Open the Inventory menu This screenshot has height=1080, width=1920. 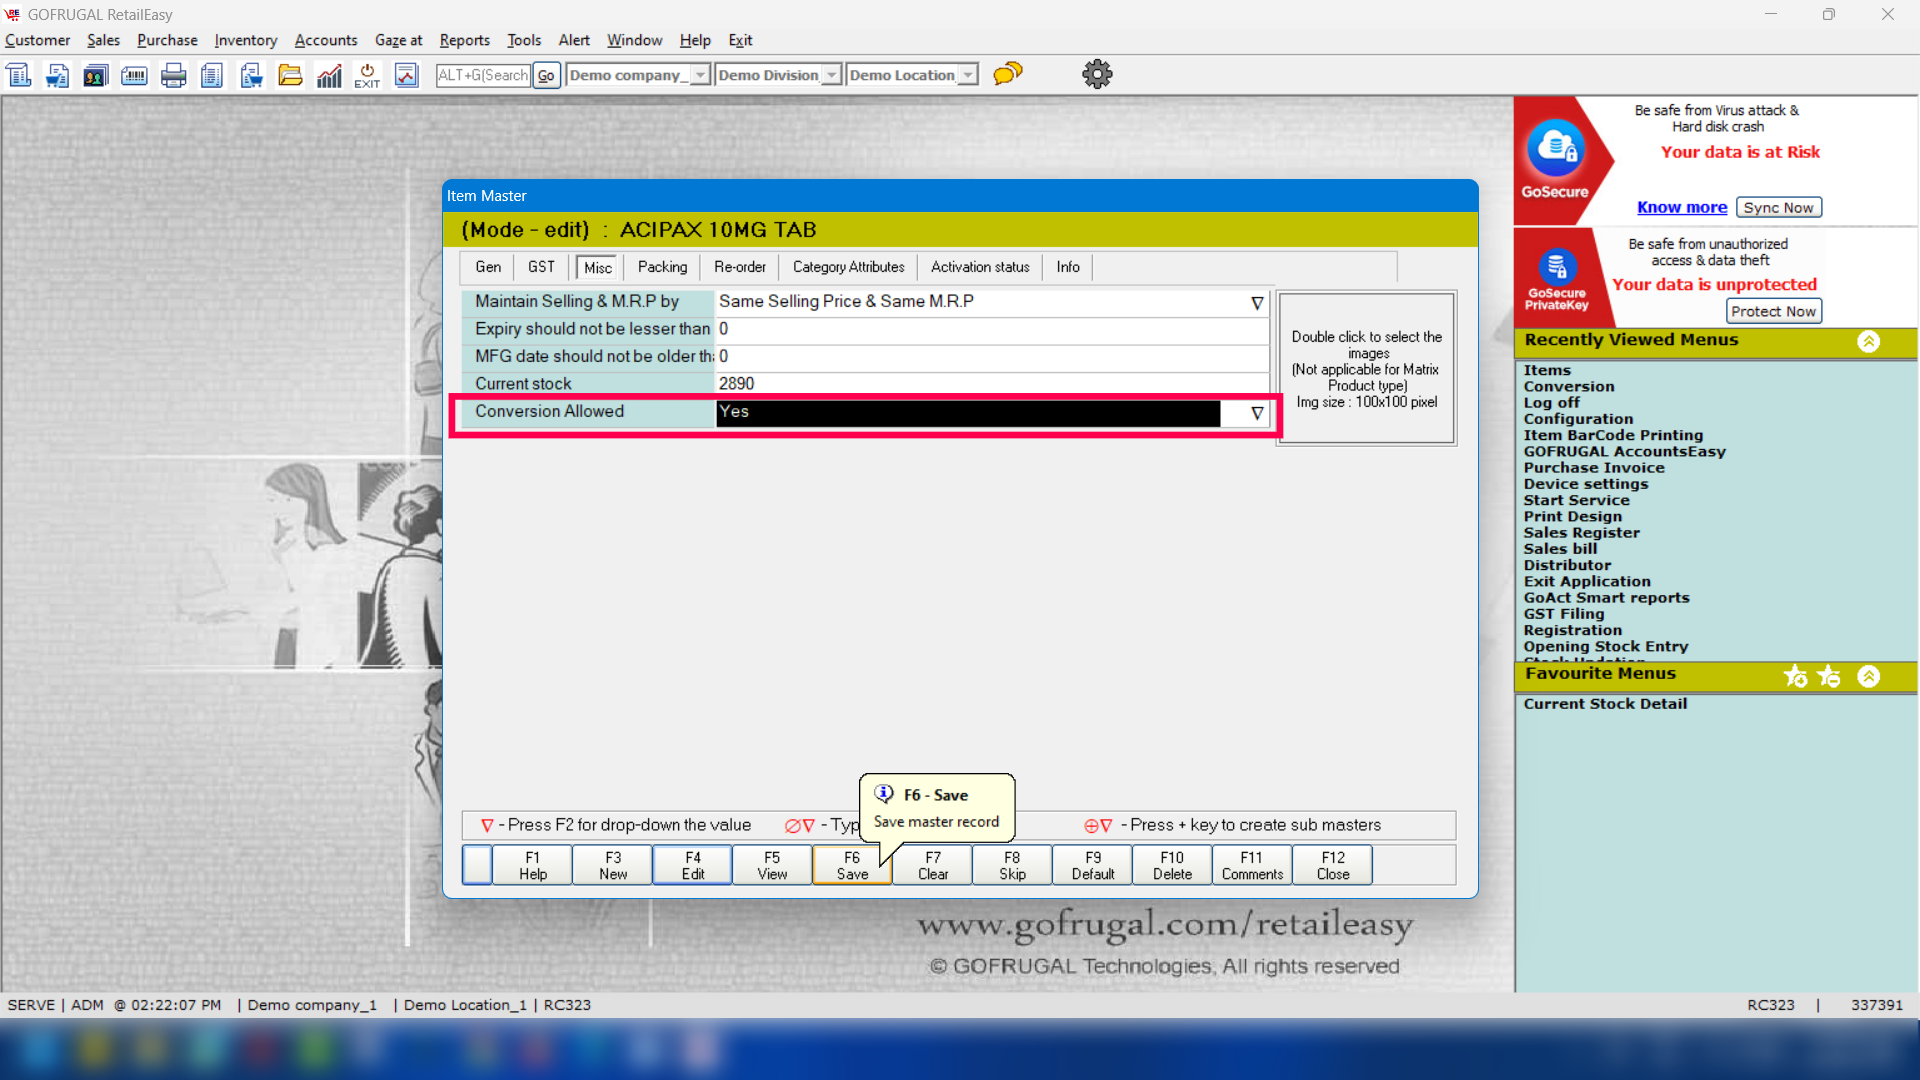point(245,40)
